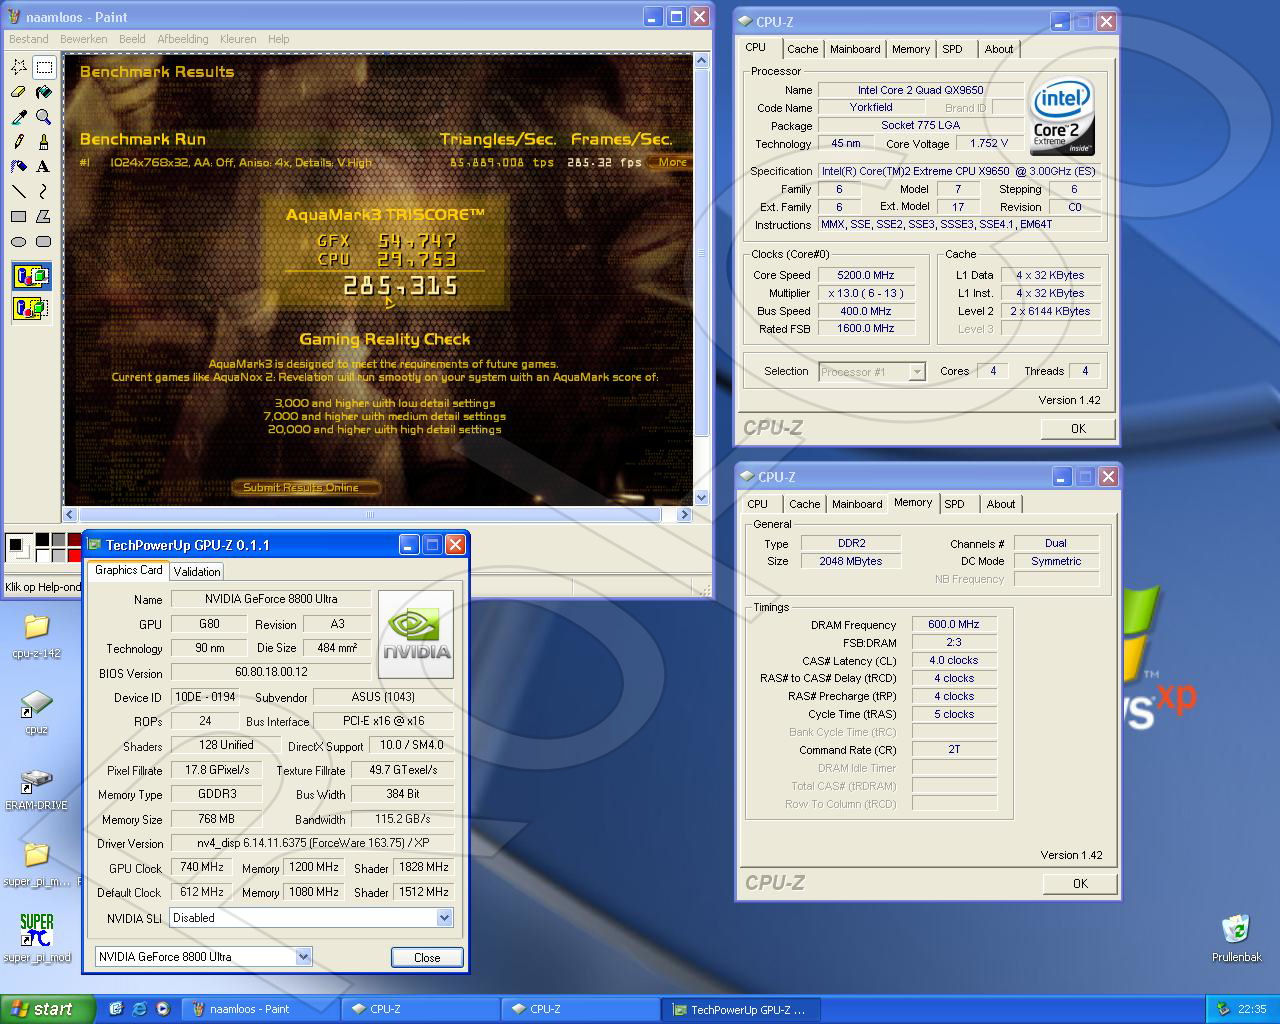Pick the black color swatch in Paint palette
The height and width of the screenshot is (1024, 1280).
pyautogui.click(x=42, y=540)
